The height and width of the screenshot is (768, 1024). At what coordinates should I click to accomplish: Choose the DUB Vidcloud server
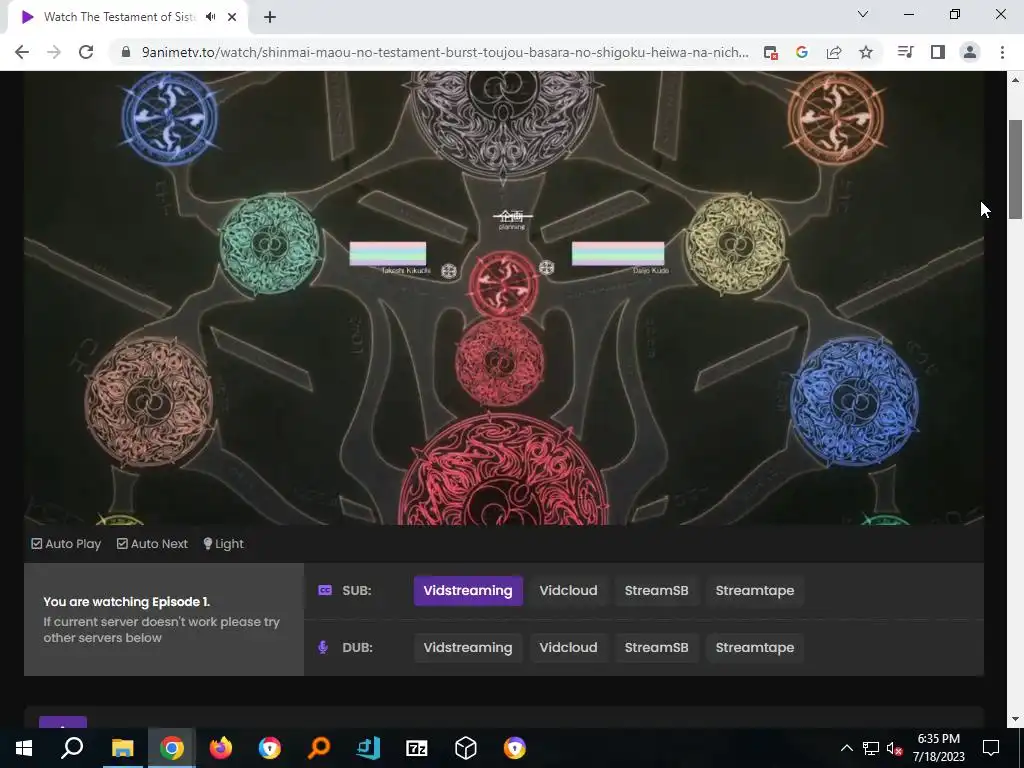pos(568,648)
